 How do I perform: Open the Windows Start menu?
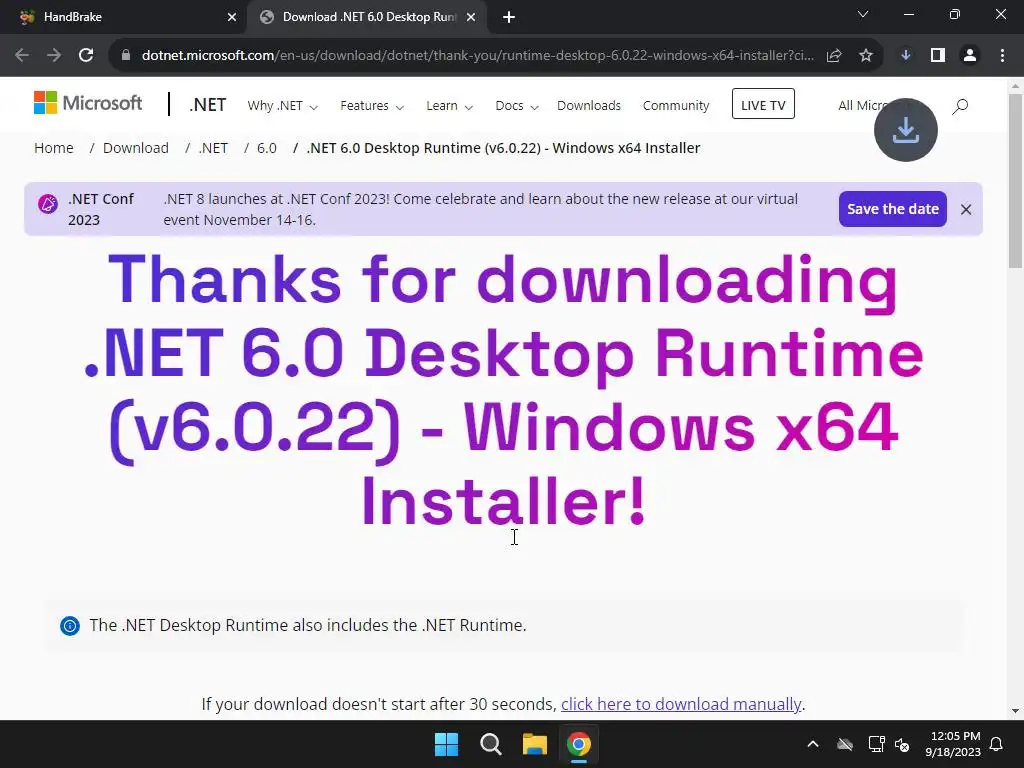[447, 744]
